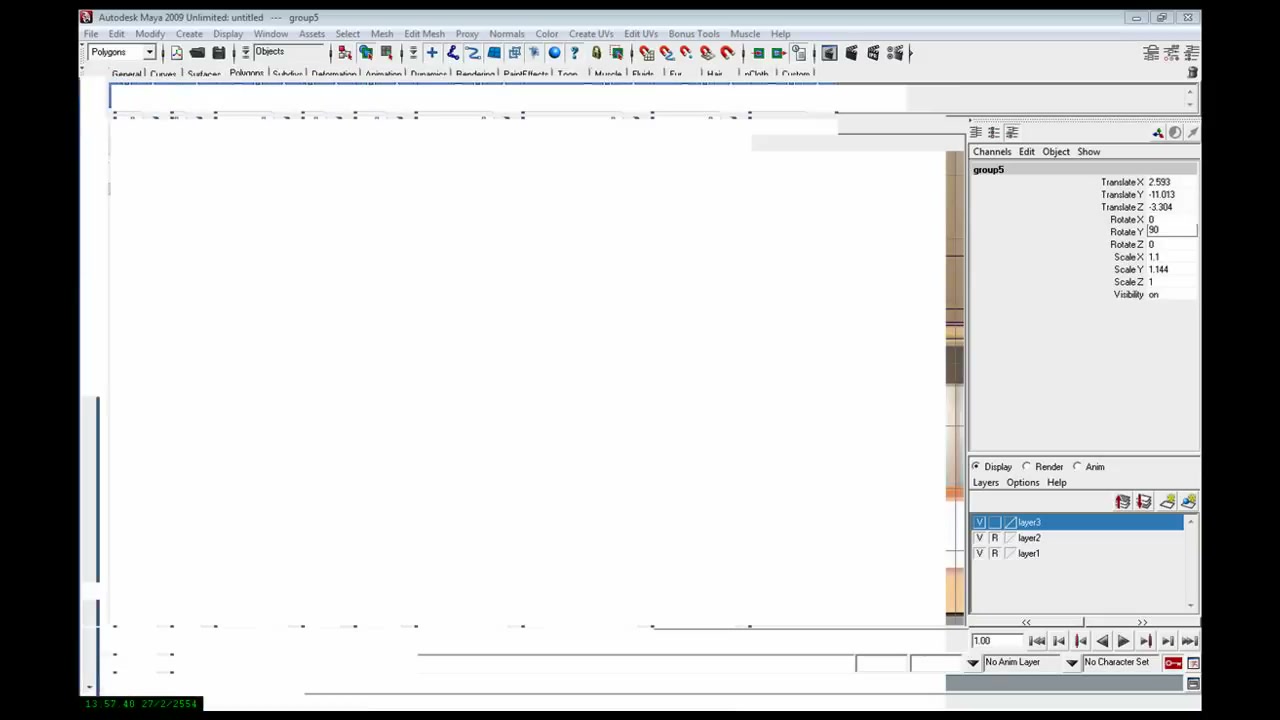1280x720 pixels.
Task: Open the Layers menu in Layer Editor
Action: (x=986, y=483)
